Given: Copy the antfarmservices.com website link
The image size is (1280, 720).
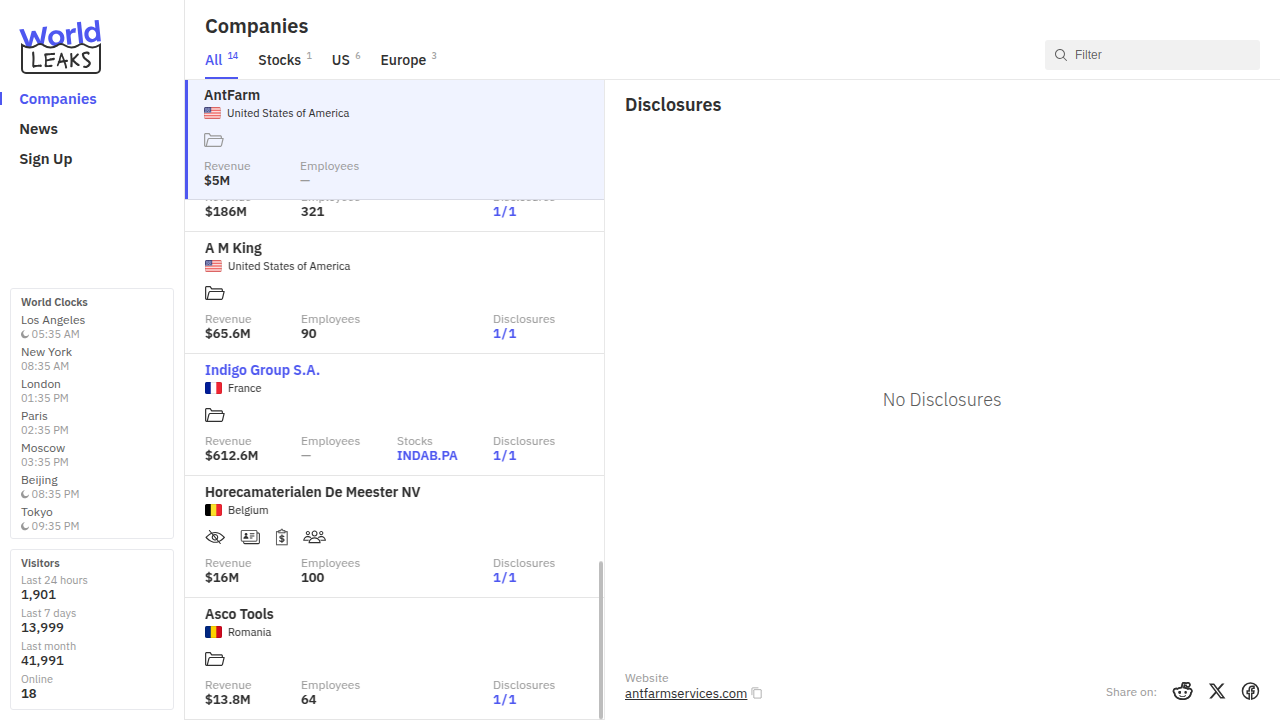Looking at the screenshot, I should [757, 694].
